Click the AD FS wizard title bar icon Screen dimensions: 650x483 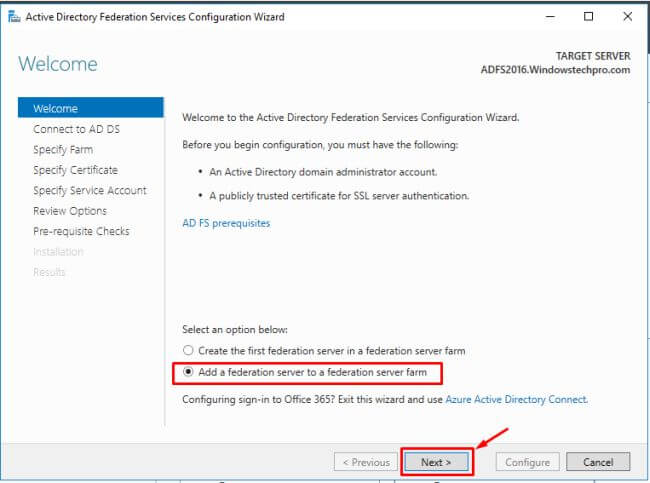(14, 17)
